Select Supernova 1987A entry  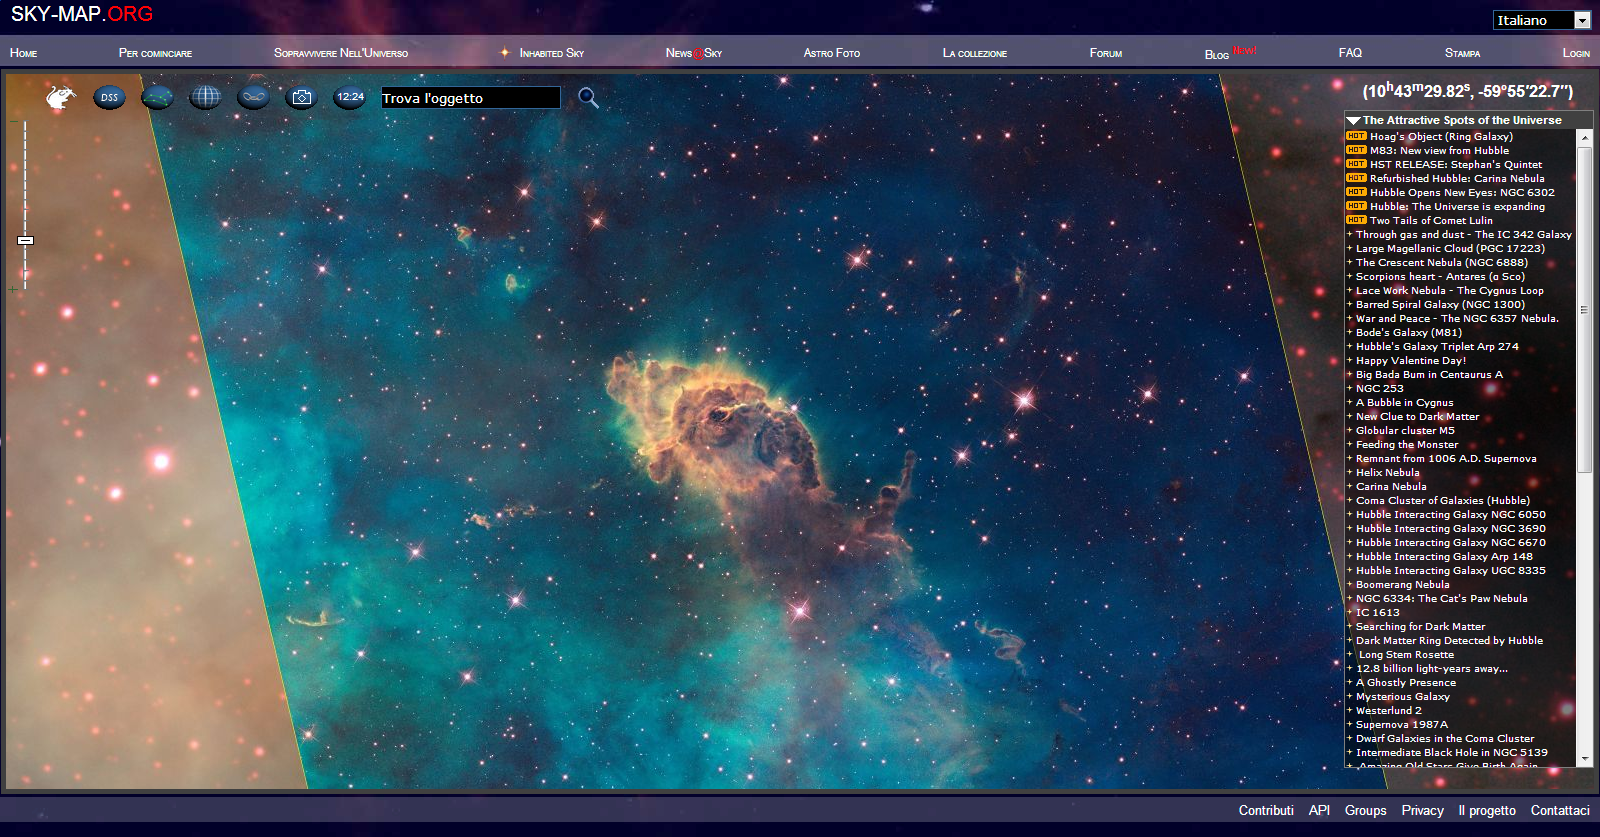click(x=1402, y=724)
